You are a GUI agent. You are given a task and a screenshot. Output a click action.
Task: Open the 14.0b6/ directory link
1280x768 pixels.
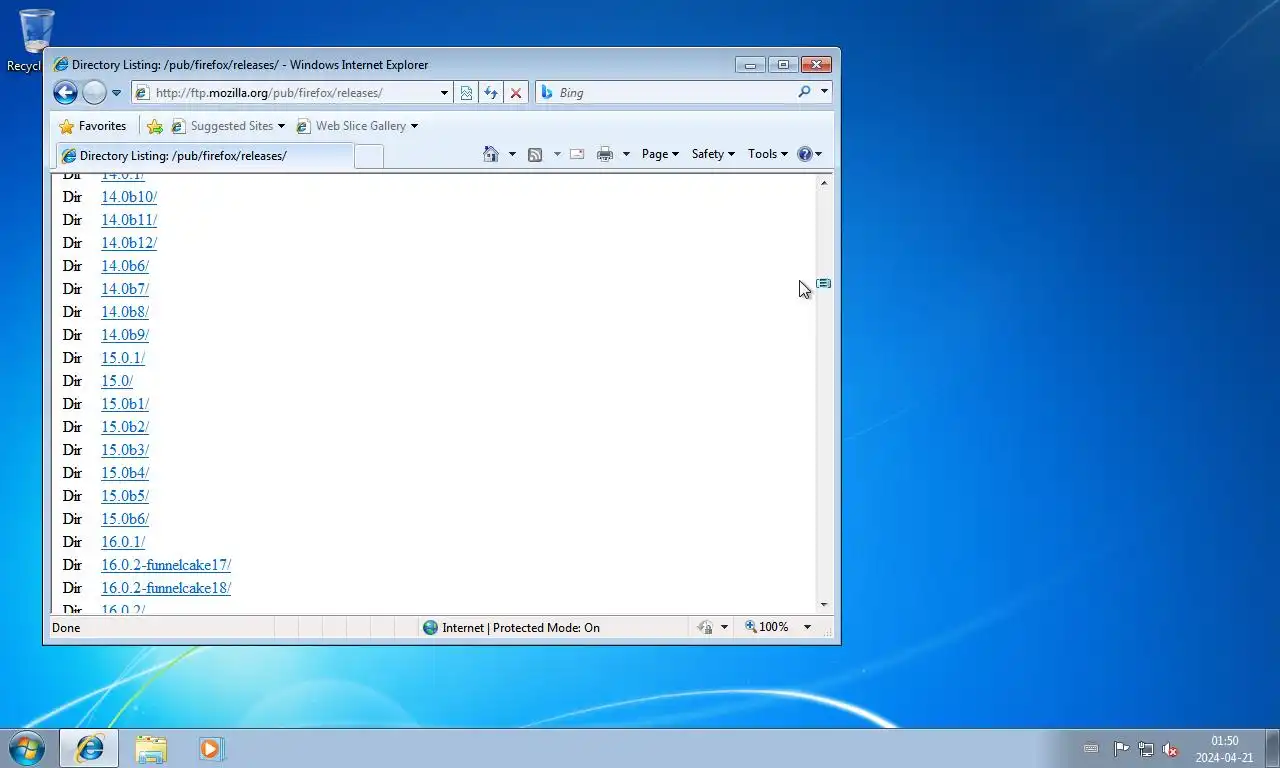click(125, 266)
